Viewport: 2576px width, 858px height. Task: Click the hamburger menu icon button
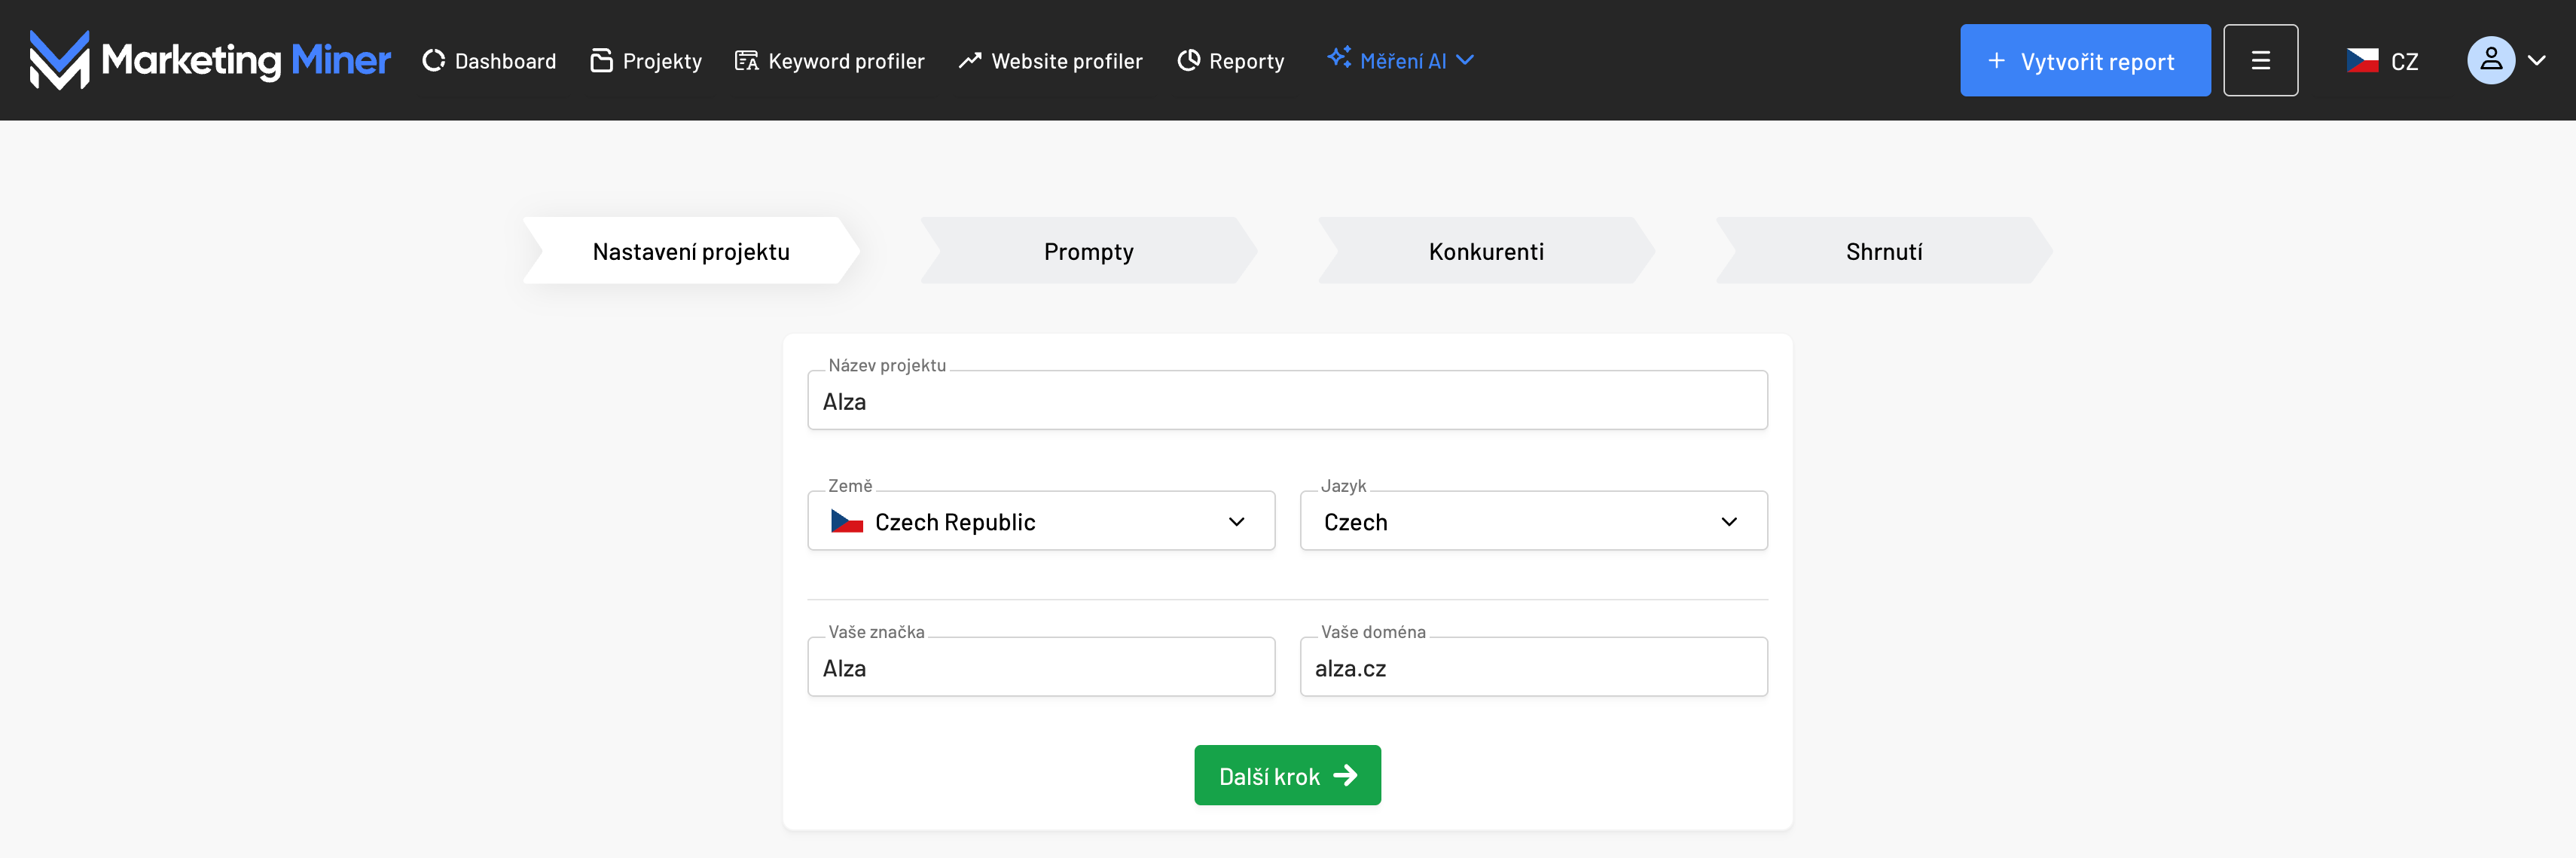point(2260,60)
